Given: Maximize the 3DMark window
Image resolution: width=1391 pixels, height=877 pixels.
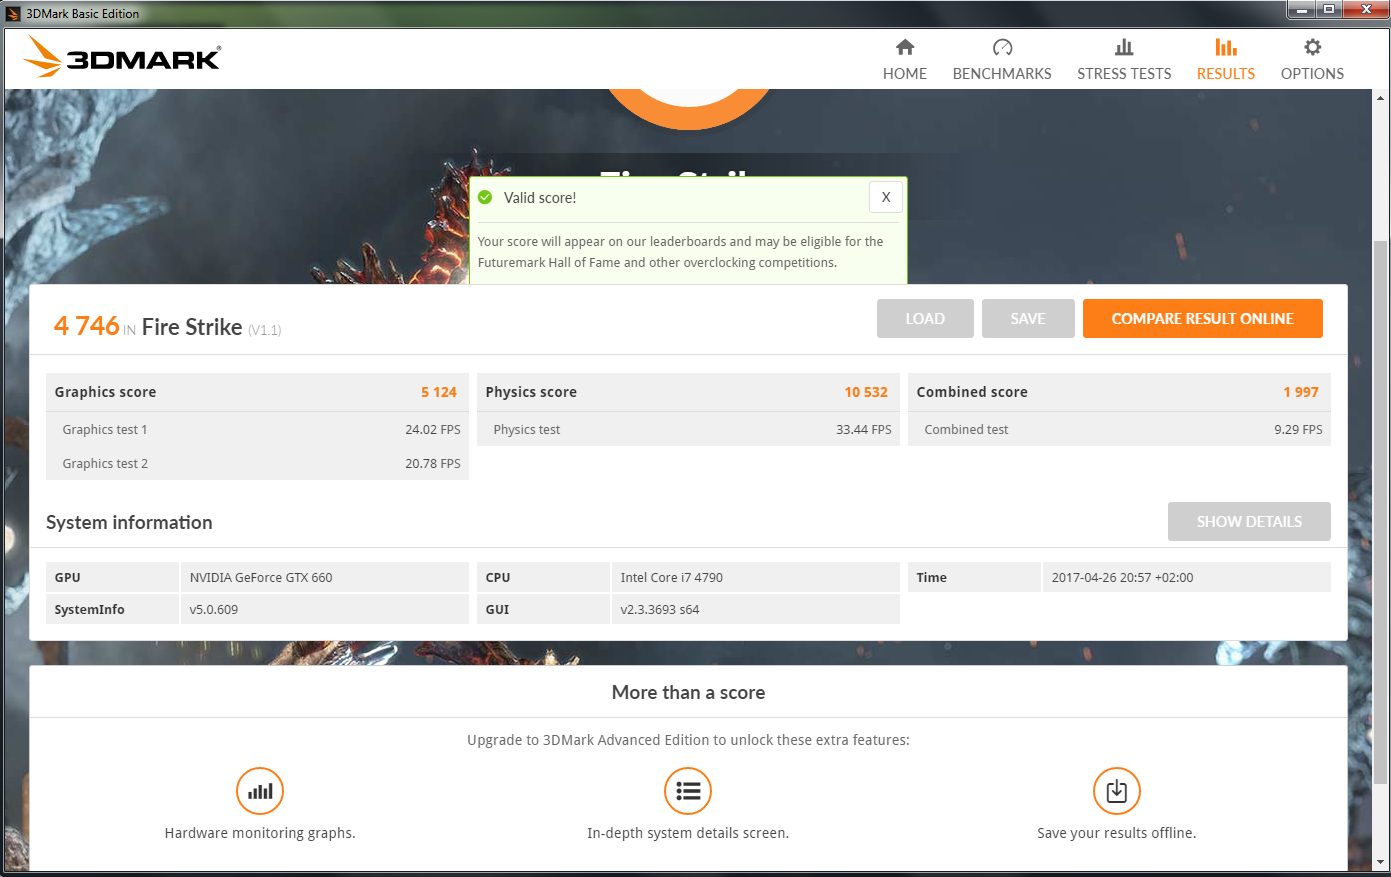Looking at the screenshot, I should coord(1328,10).
